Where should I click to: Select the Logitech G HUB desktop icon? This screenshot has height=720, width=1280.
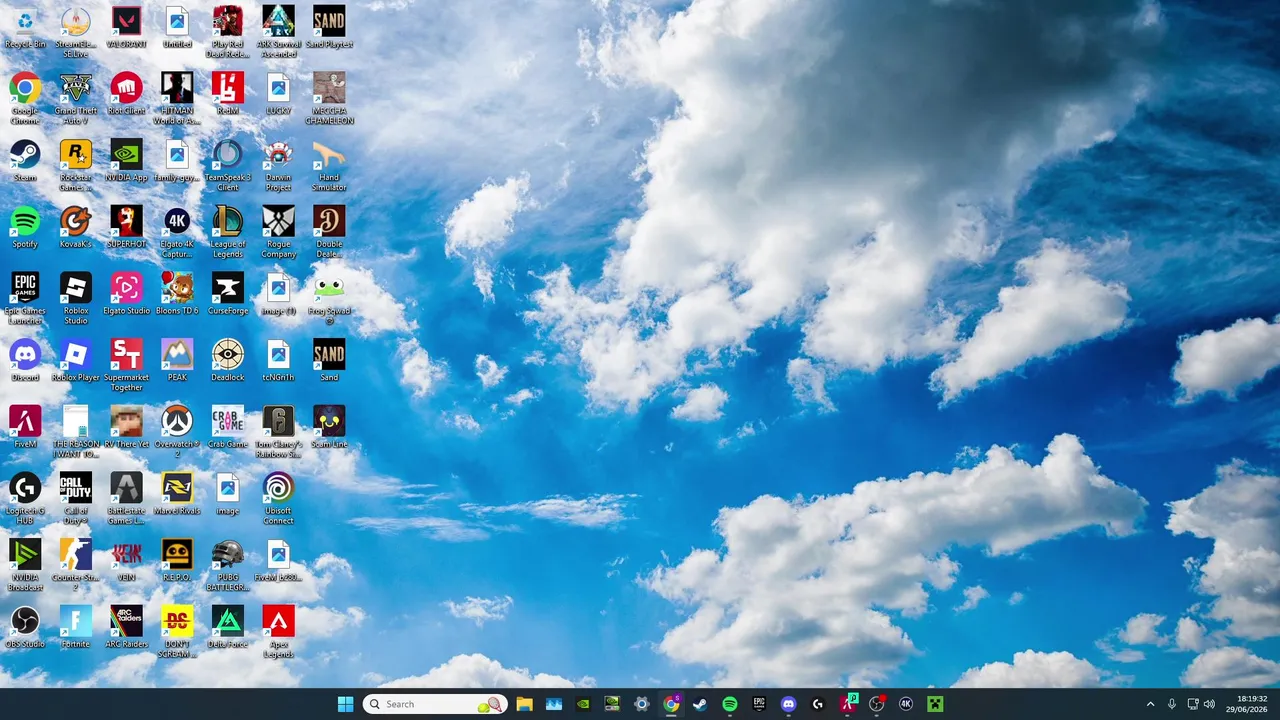pos(25,500)
